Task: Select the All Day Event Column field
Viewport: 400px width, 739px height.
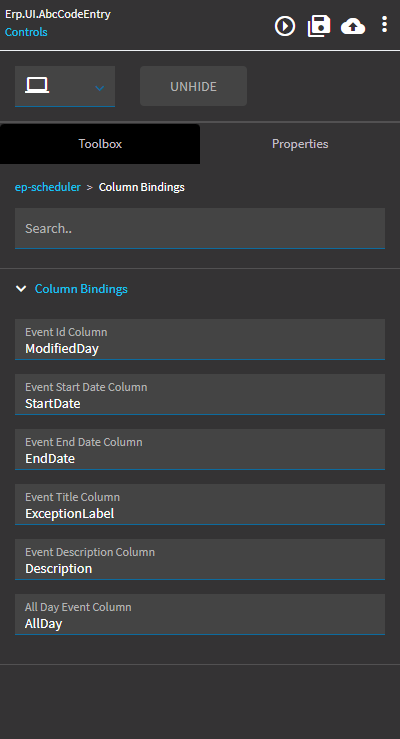Action: [200, 614]
